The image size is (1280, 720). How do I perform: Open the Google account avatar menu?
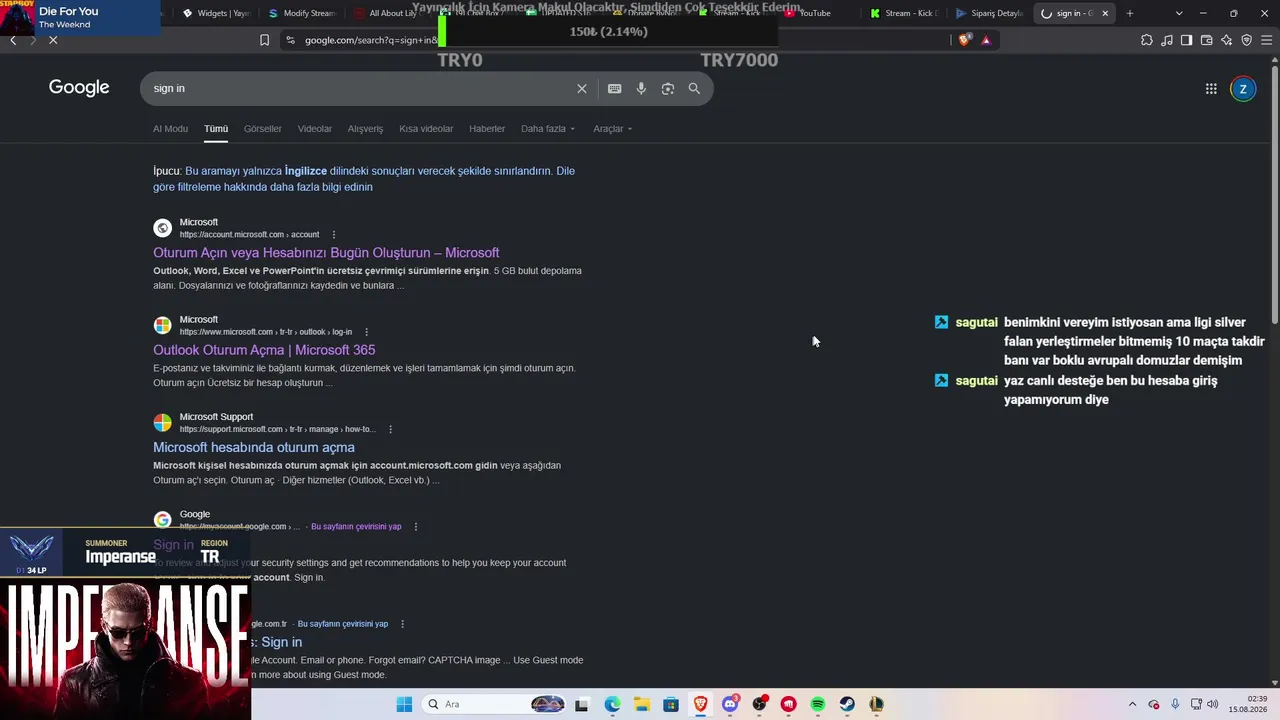[1243, 89]
